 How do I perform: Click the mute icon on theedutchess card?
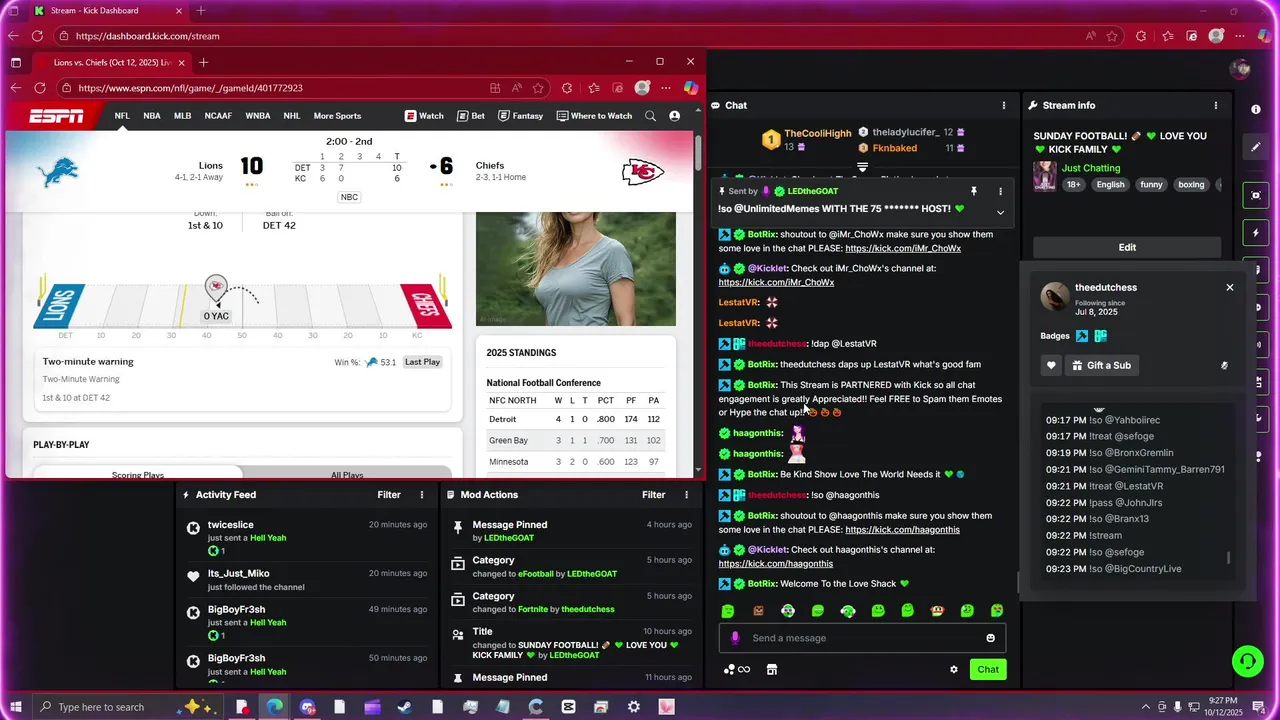pos(1224,366)
